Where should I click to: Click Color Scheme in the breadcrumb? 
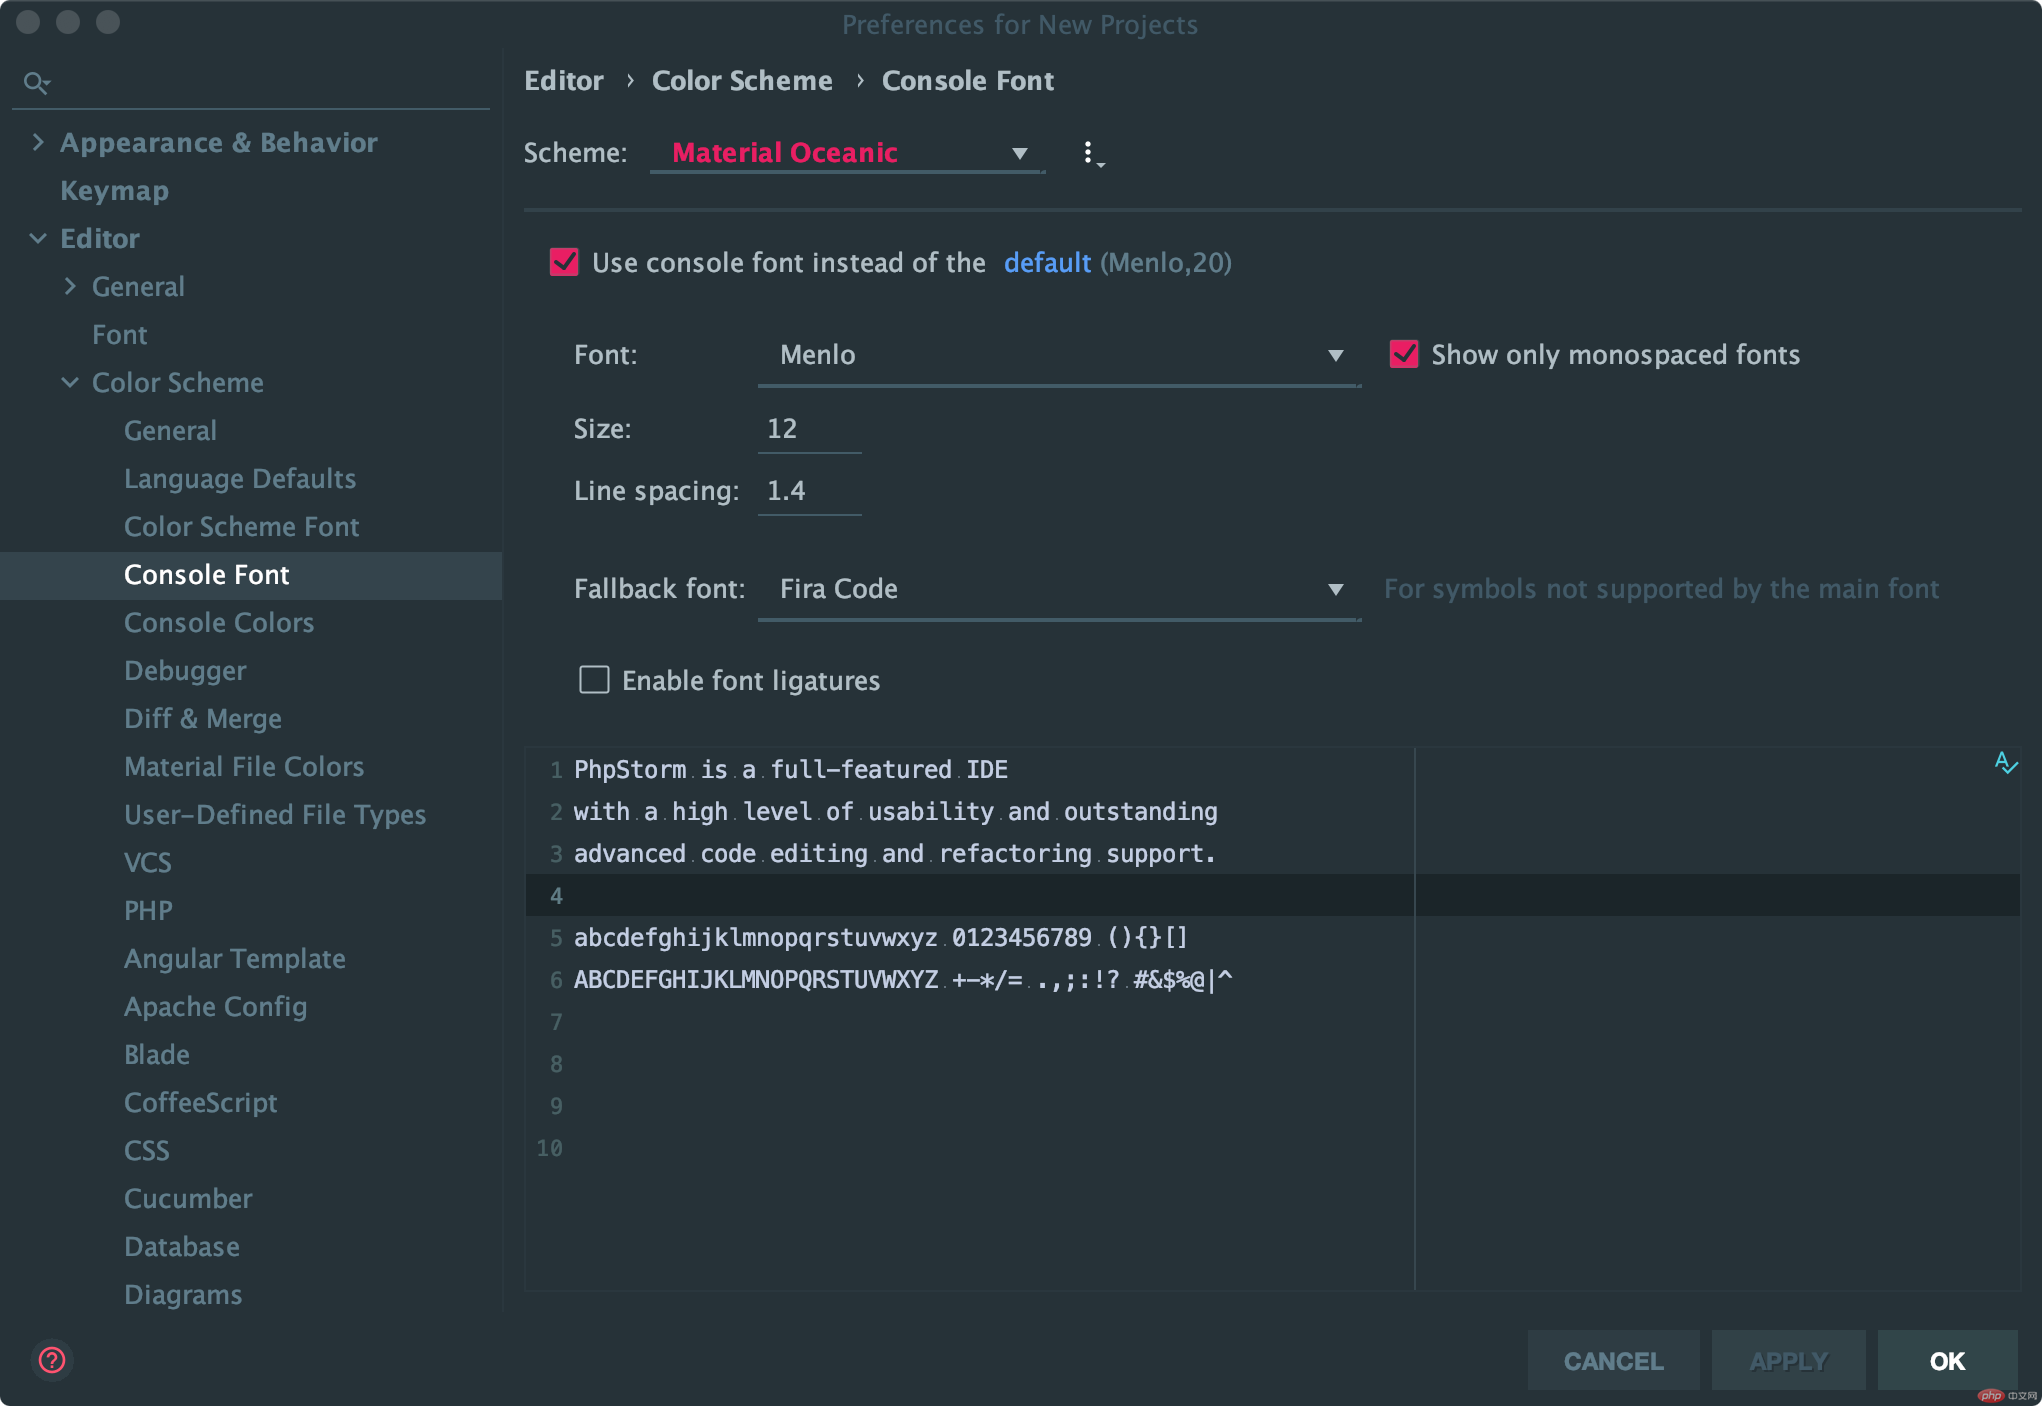click(x=742, y=80)
